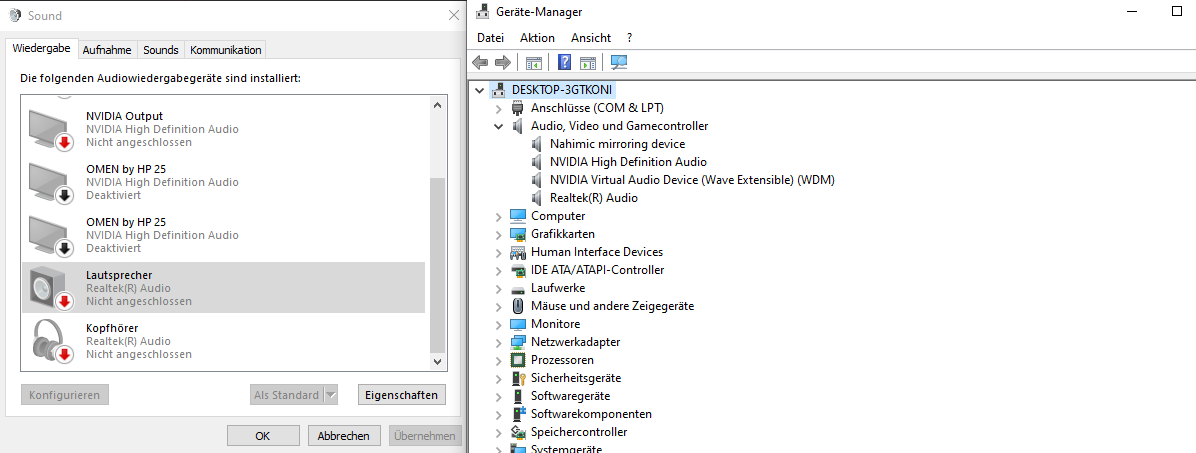Select first deactivated OMEN by HP 25 entry
This screenshot has height=453, width=1196.
223,182
